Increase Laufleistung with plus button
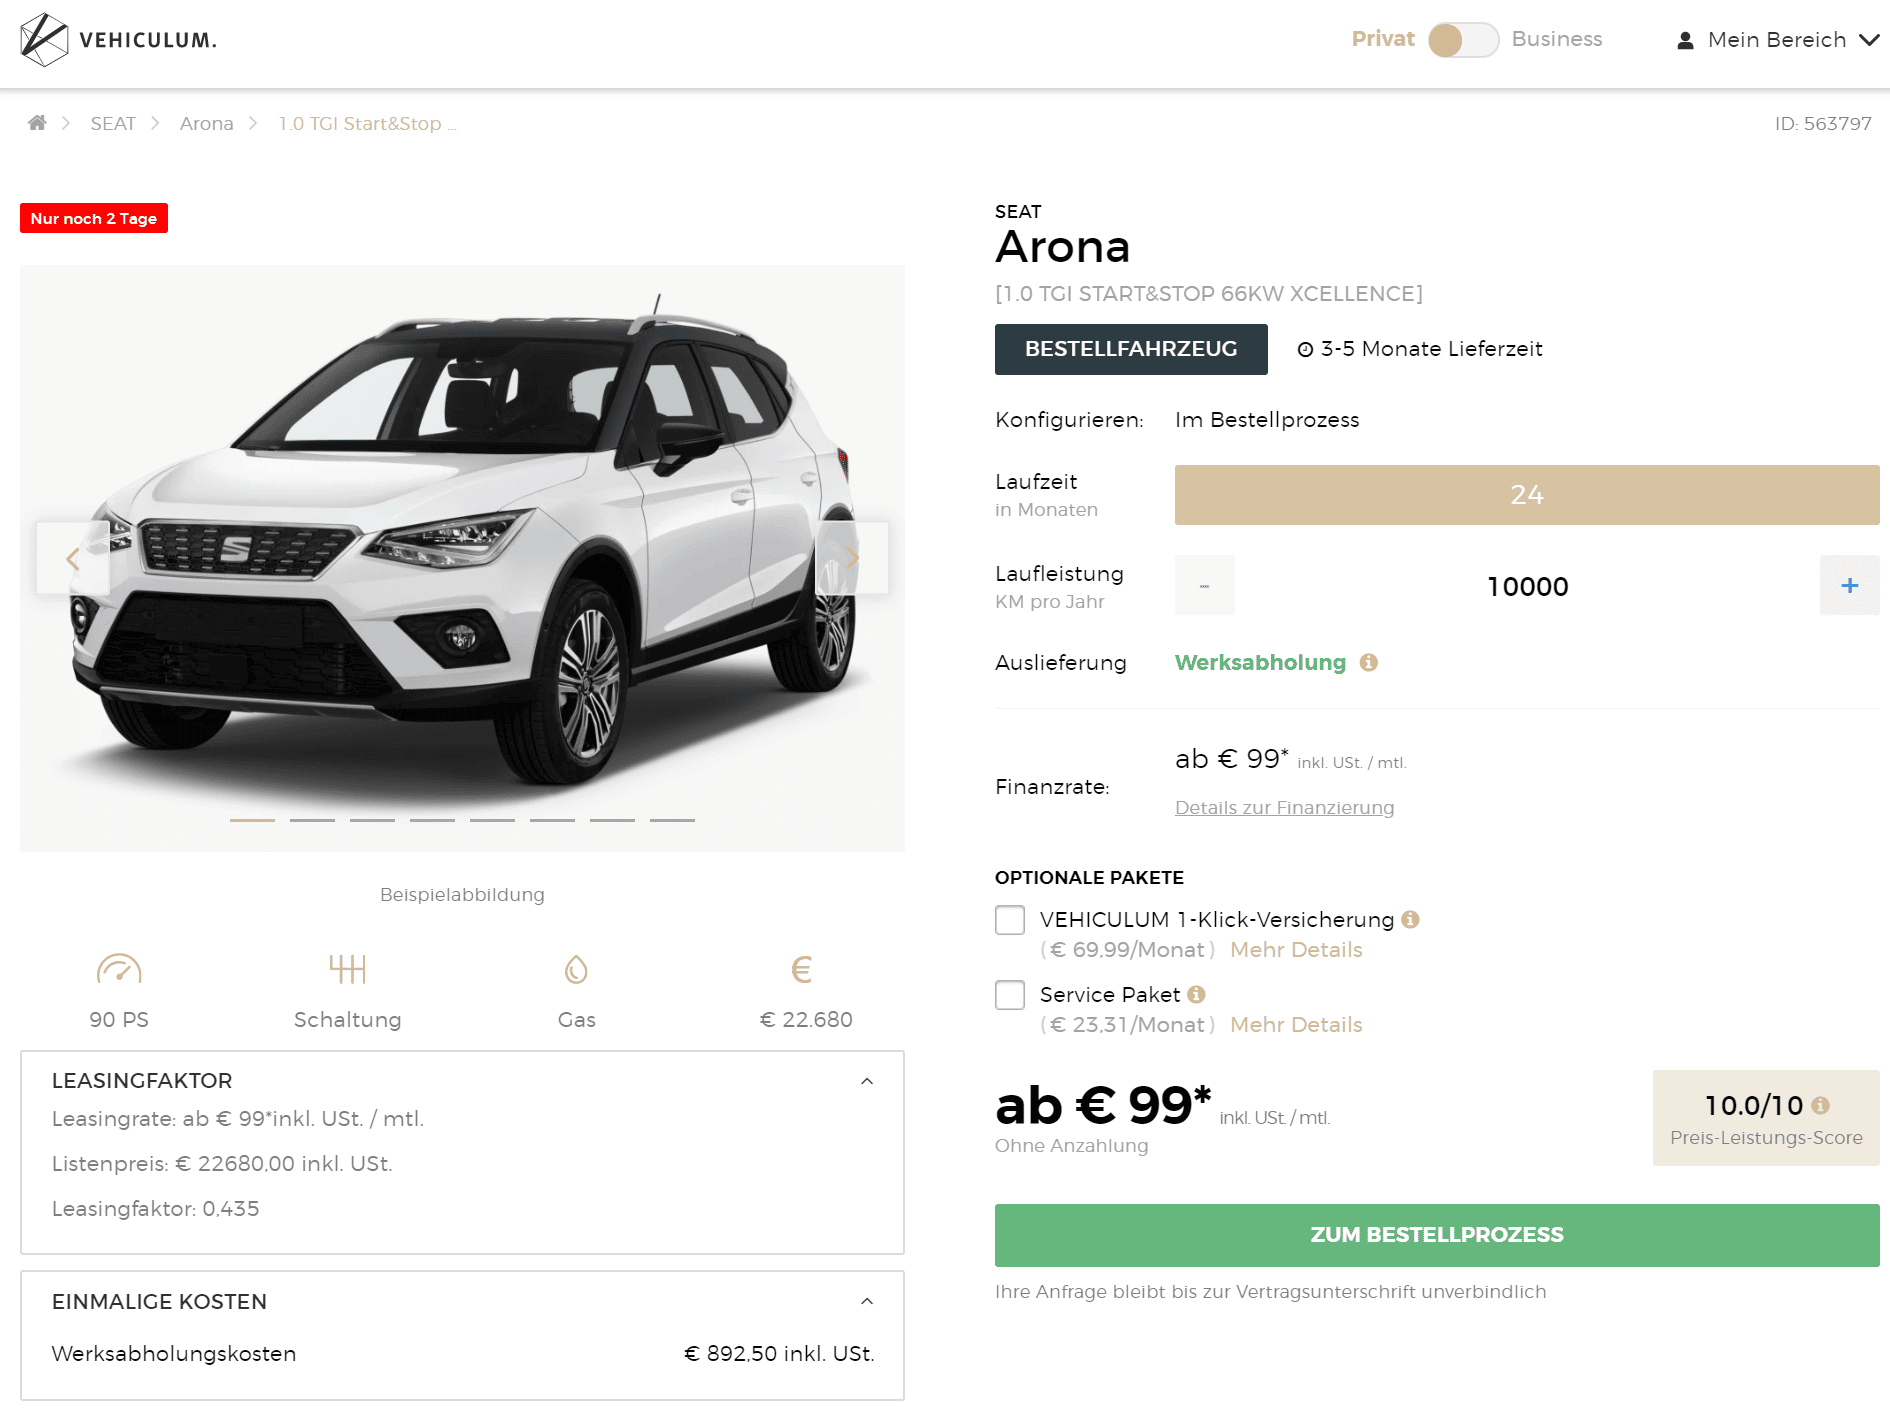This screenshot has width=1890, height=1418. (x=1850, y=585)
